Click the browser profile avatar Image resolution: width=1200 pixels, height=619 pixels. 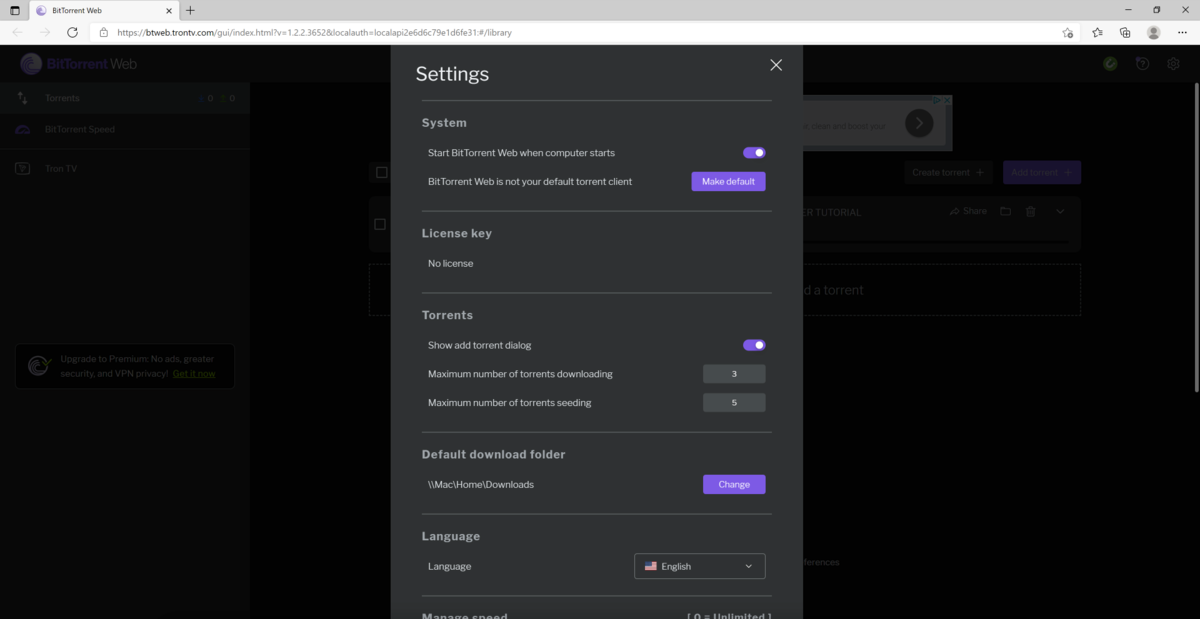click(x=1154, y=32)
